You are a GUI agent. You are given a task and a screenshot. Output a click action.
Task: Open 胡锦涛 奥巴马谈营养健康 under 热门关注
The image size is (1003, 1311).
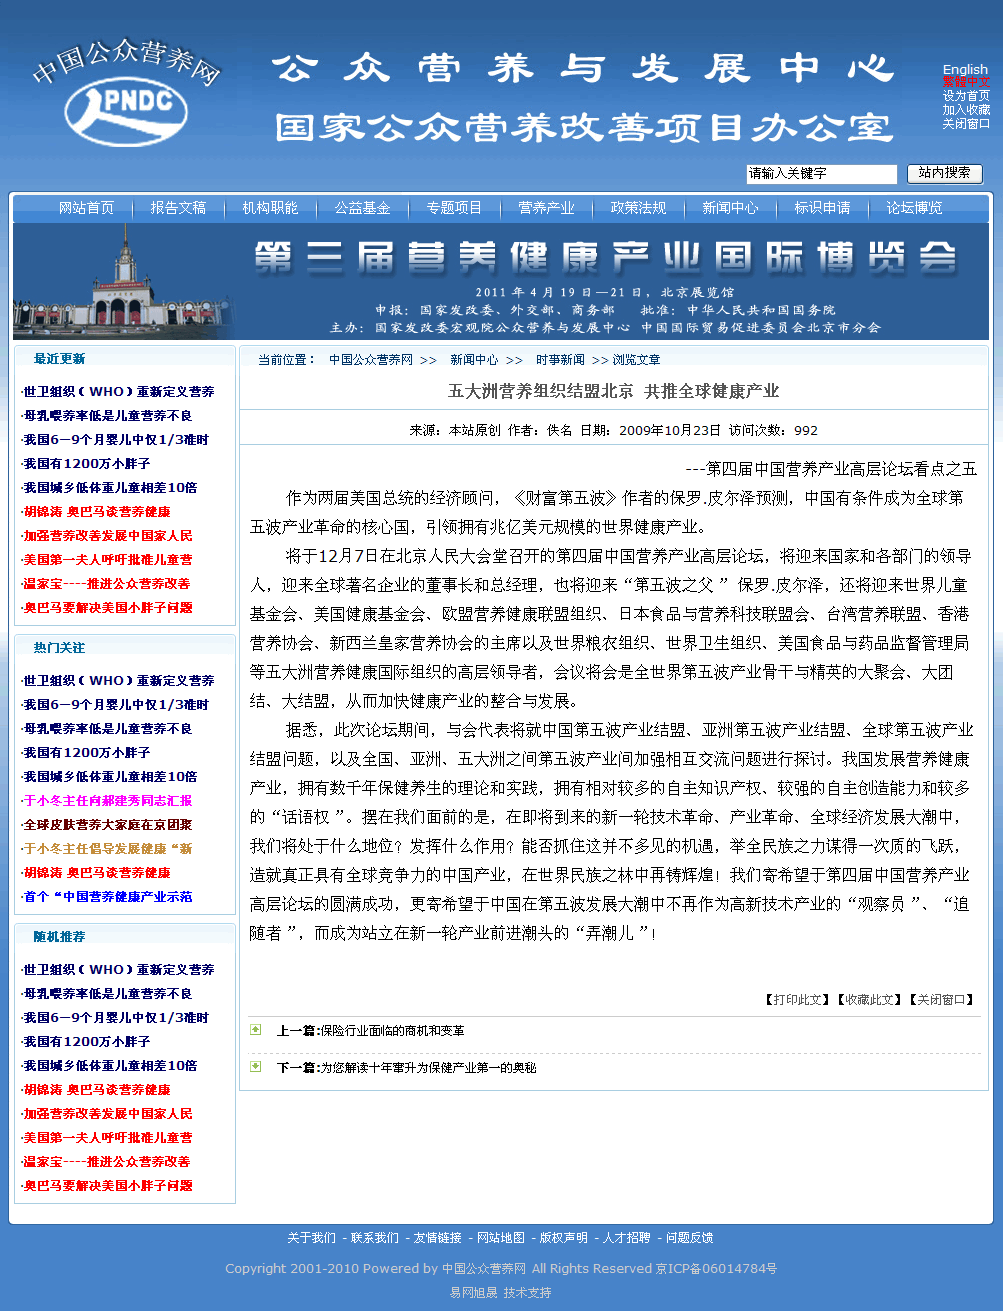[x=97, y=873]
